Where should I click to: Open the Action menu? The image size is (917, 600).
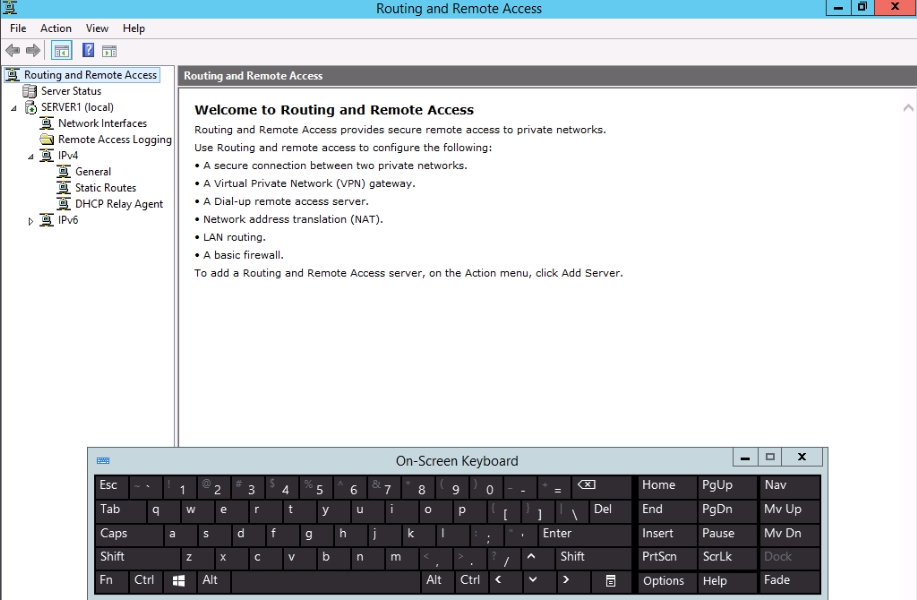pos(55,28)
